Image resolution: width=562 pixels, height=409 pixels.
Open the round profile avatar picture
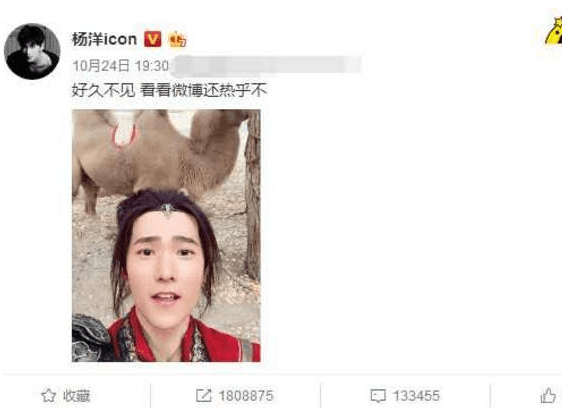point(32,51)
